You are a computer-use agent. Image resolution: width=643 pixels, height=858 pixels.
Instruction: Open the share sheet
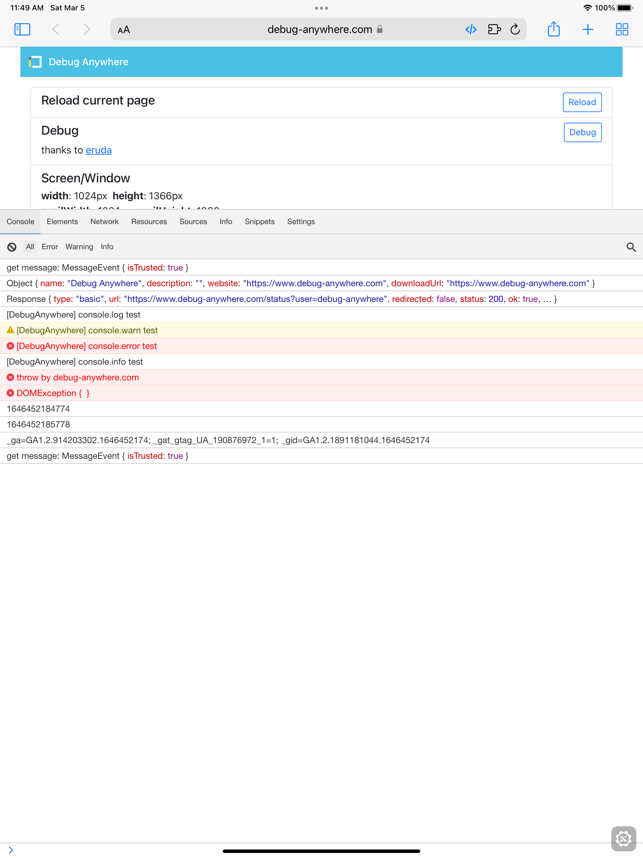click(554, 29)
